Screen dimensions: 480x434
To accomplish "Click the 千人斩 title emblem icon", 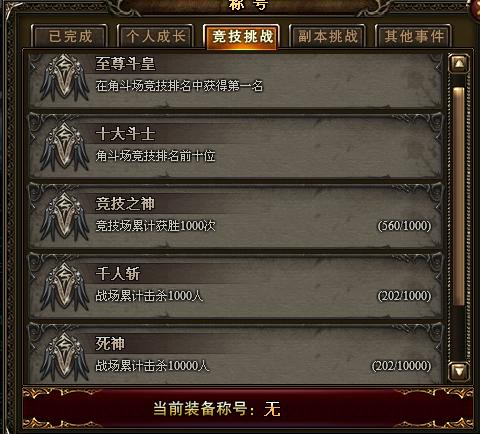I will 64,287.
